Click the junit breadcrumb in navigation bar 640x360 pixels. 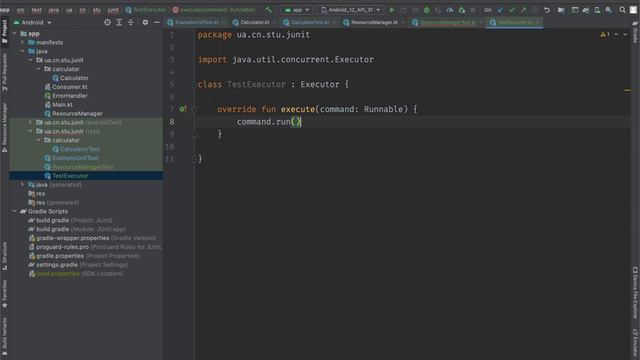[x=113, y=10]
